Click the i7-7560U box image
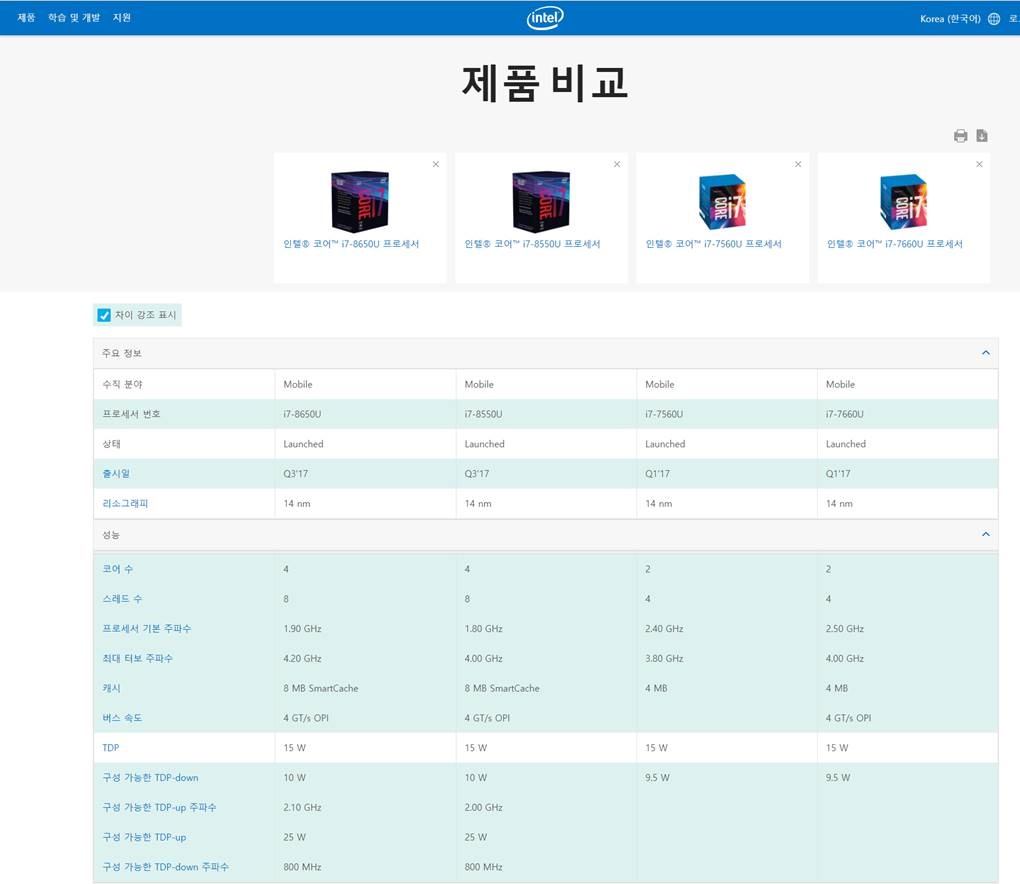Image resolution: width=1020 pixels, height=884 pixels. point(722,202)
